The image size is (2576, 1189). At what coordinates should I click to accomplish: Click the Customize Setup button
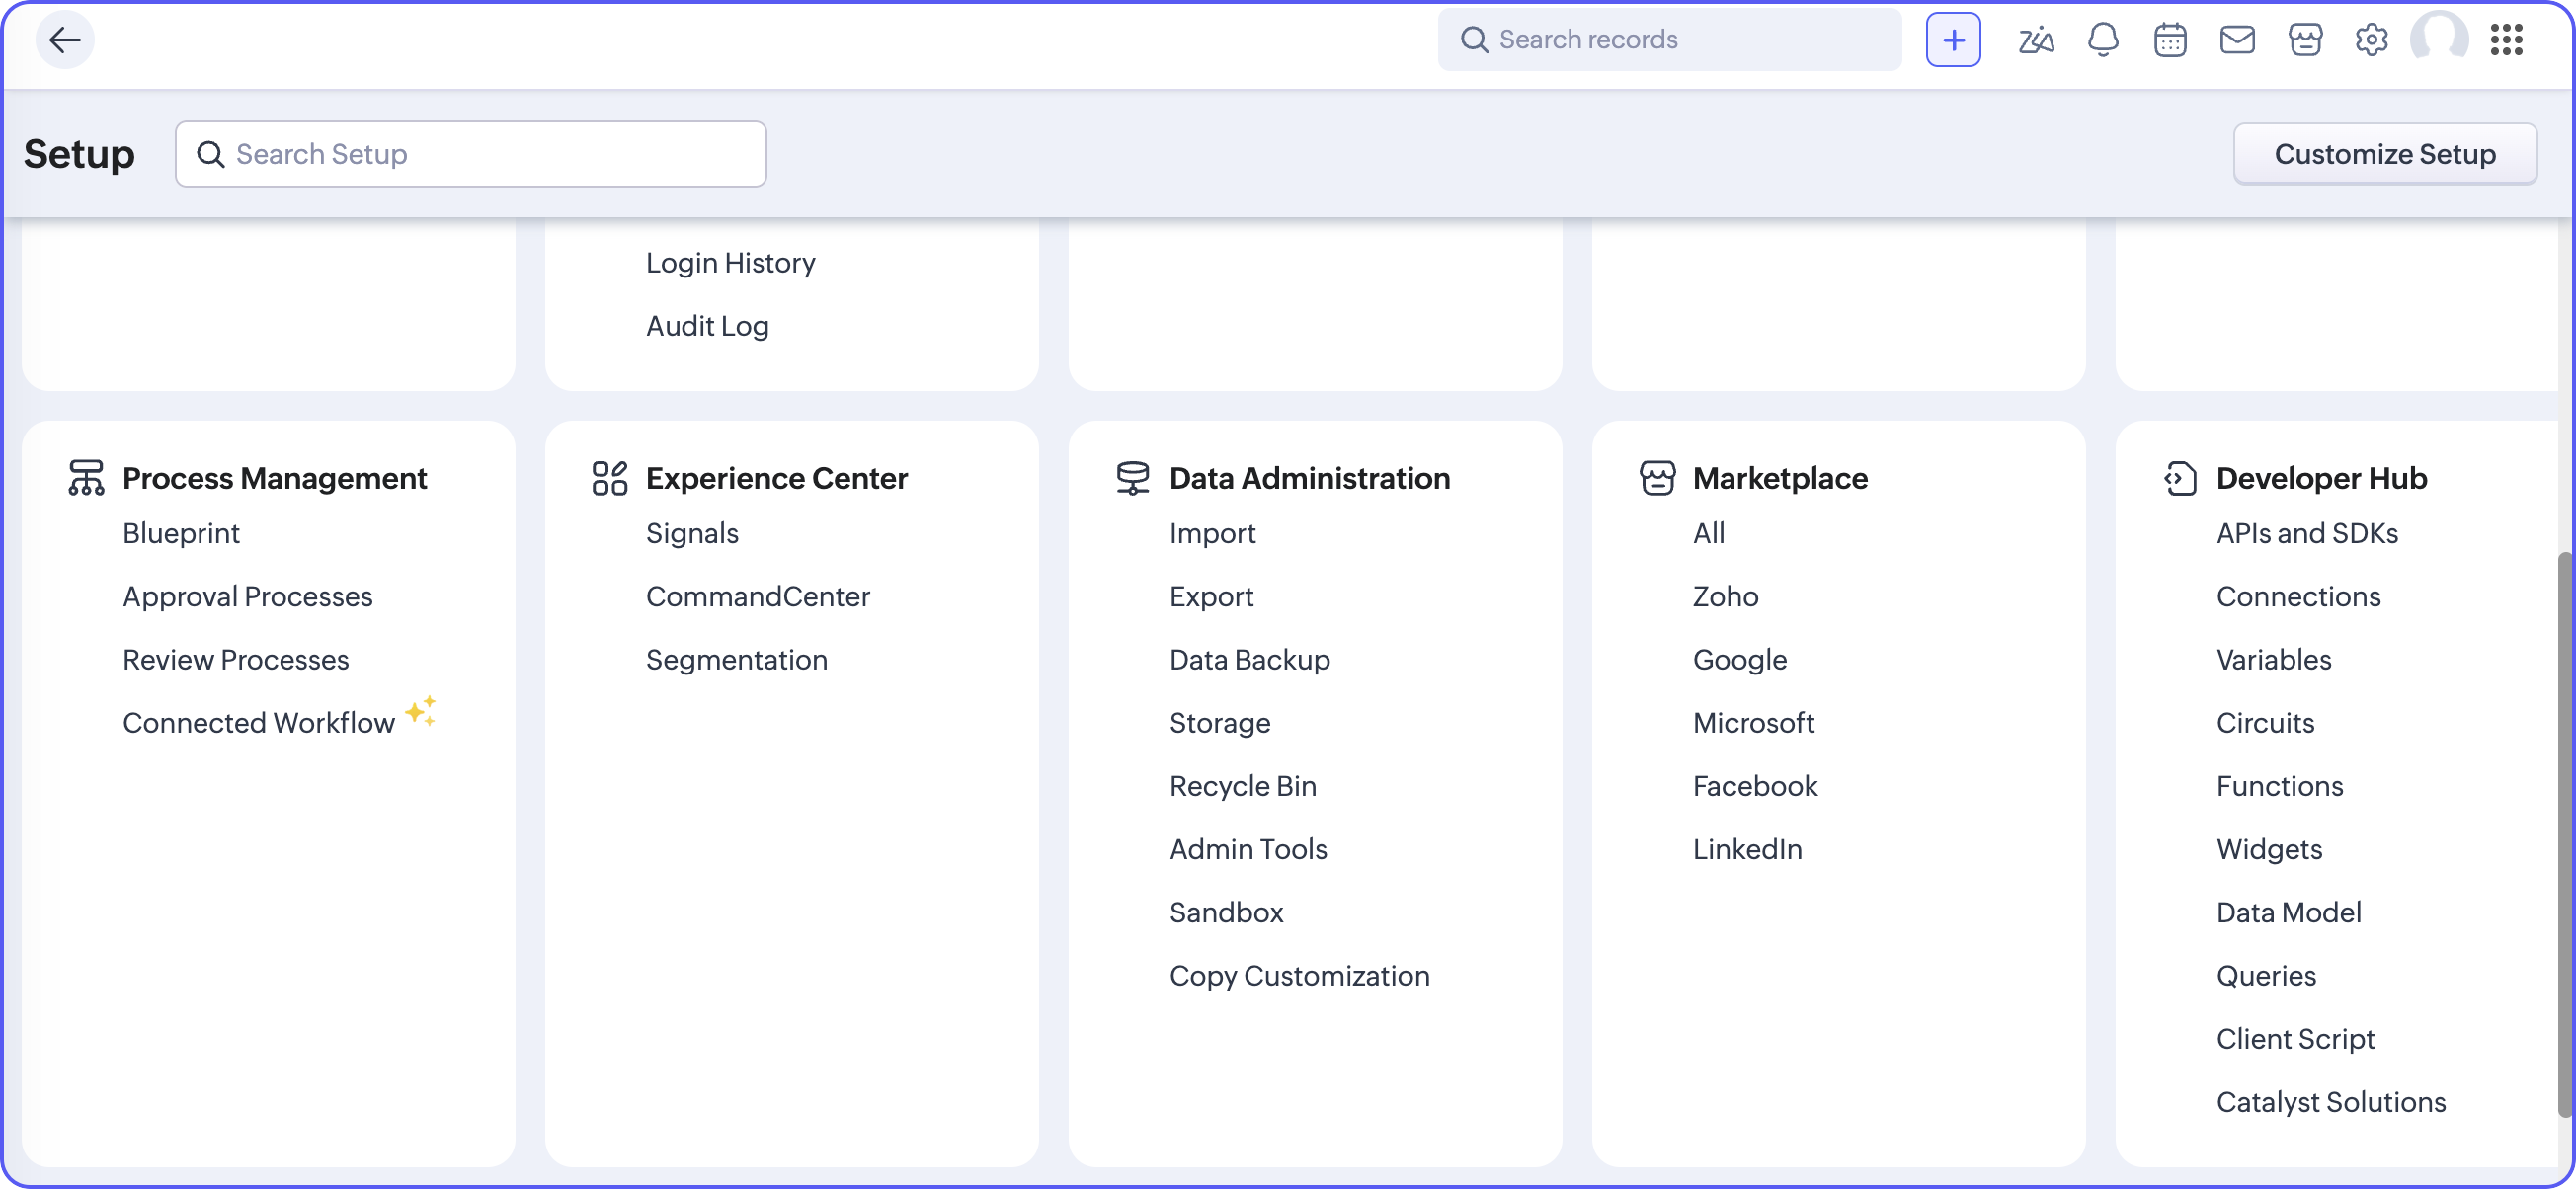(2384, 154)
